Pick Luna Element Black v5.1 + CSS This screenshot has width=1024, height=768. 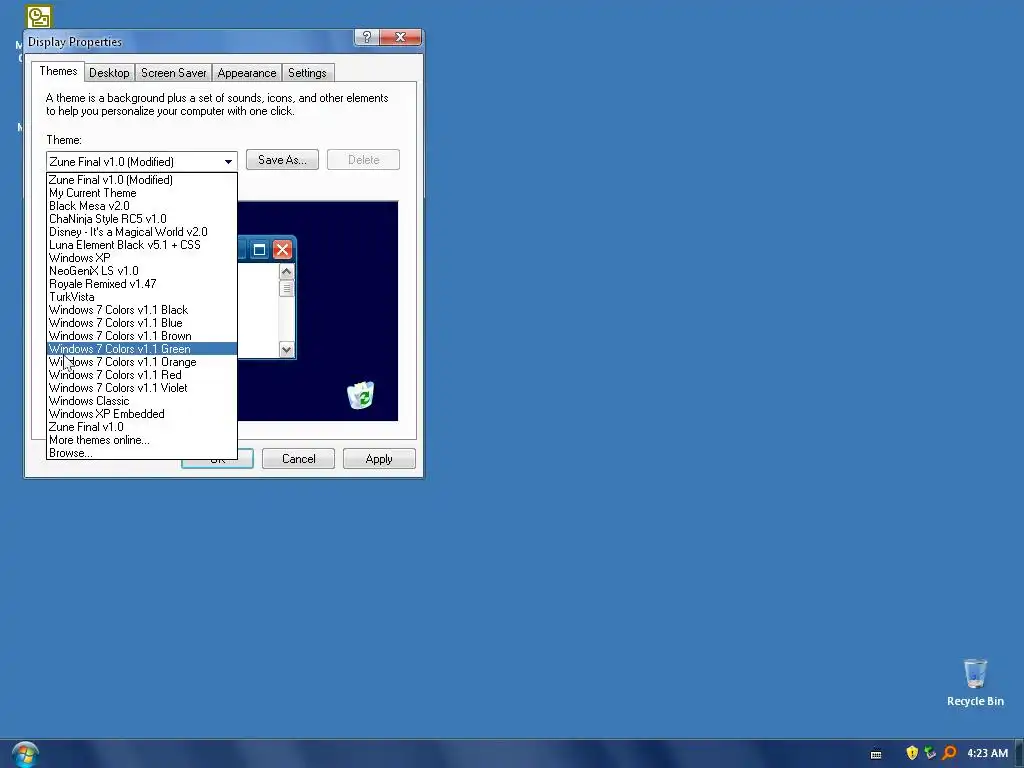pyautogui.click(x=142, y=245)
